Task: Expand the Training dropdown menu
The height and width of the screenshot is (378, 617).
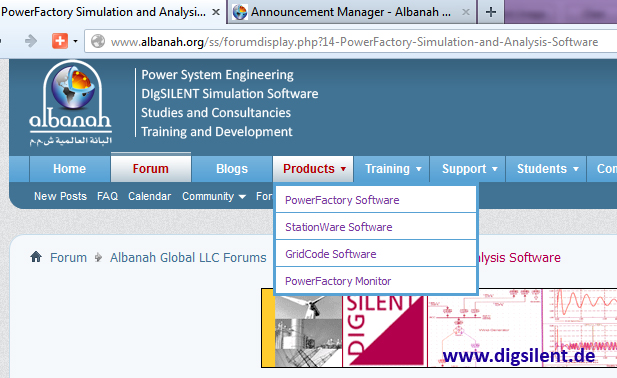Action: tap(393, 169)
